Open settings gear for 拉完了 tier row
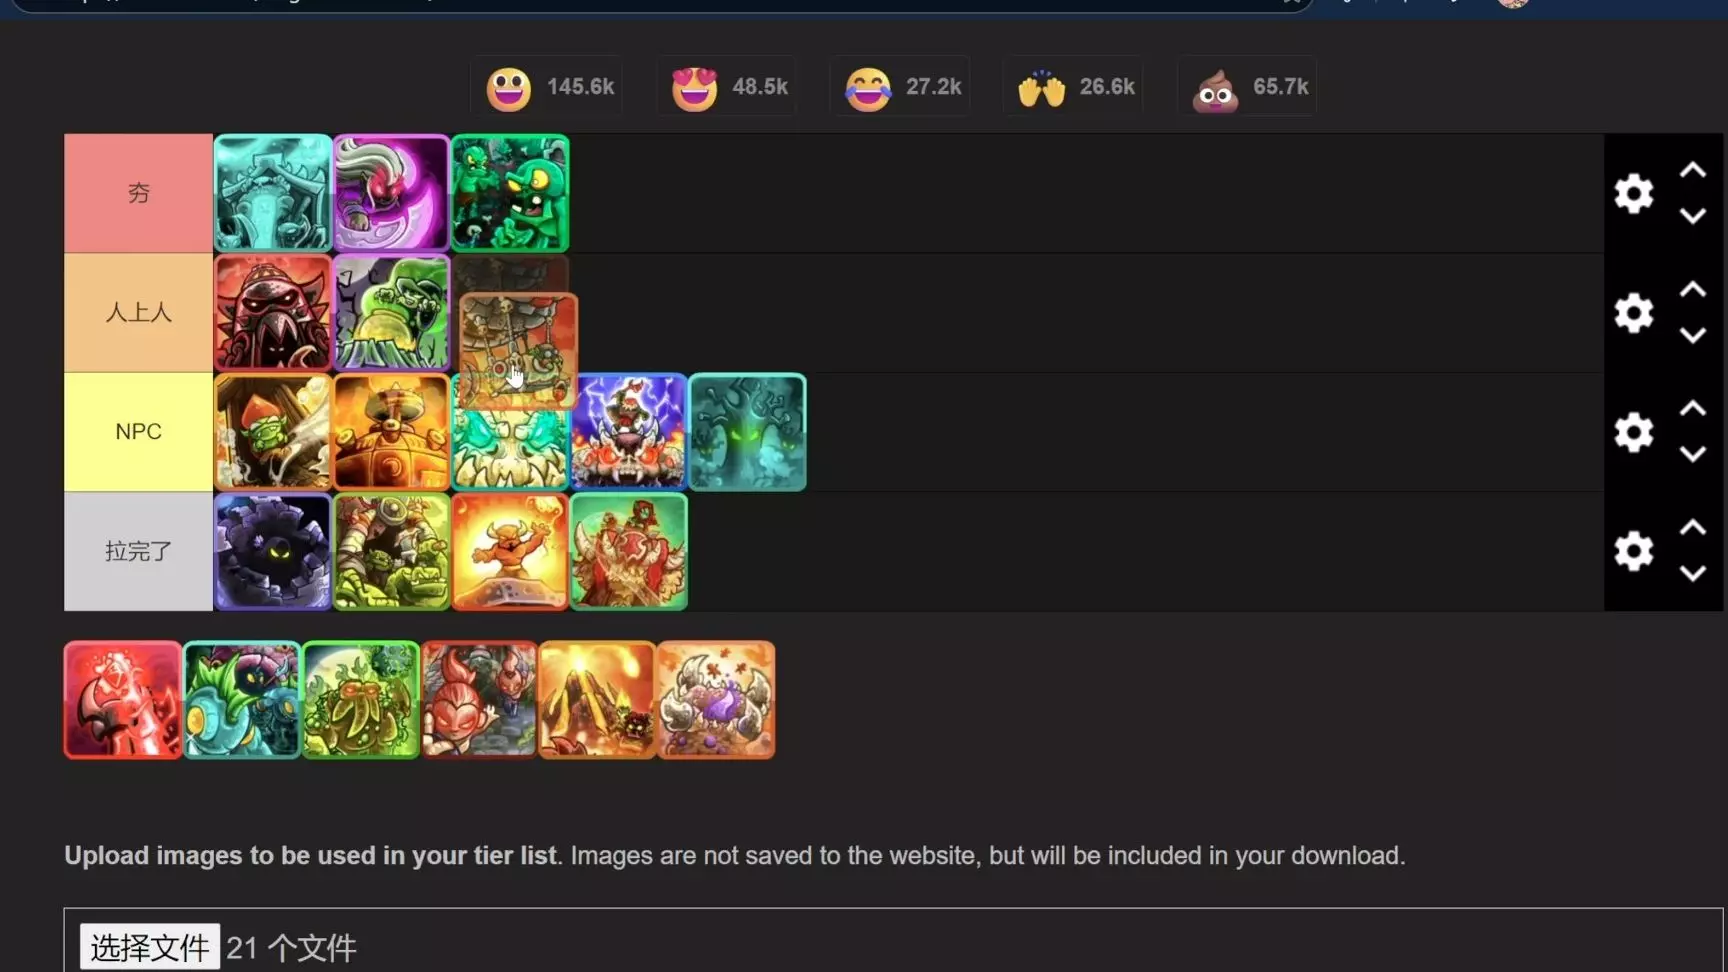Image resolution: width=1728 pixels, height=972 pixels. pos(1633,551)
